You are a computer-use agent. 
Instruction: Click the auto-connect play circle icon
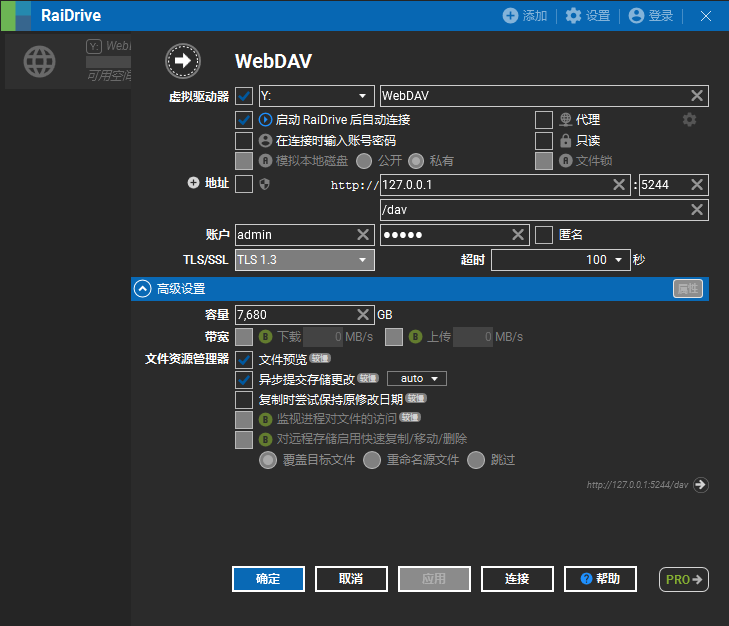coord(265,120)
